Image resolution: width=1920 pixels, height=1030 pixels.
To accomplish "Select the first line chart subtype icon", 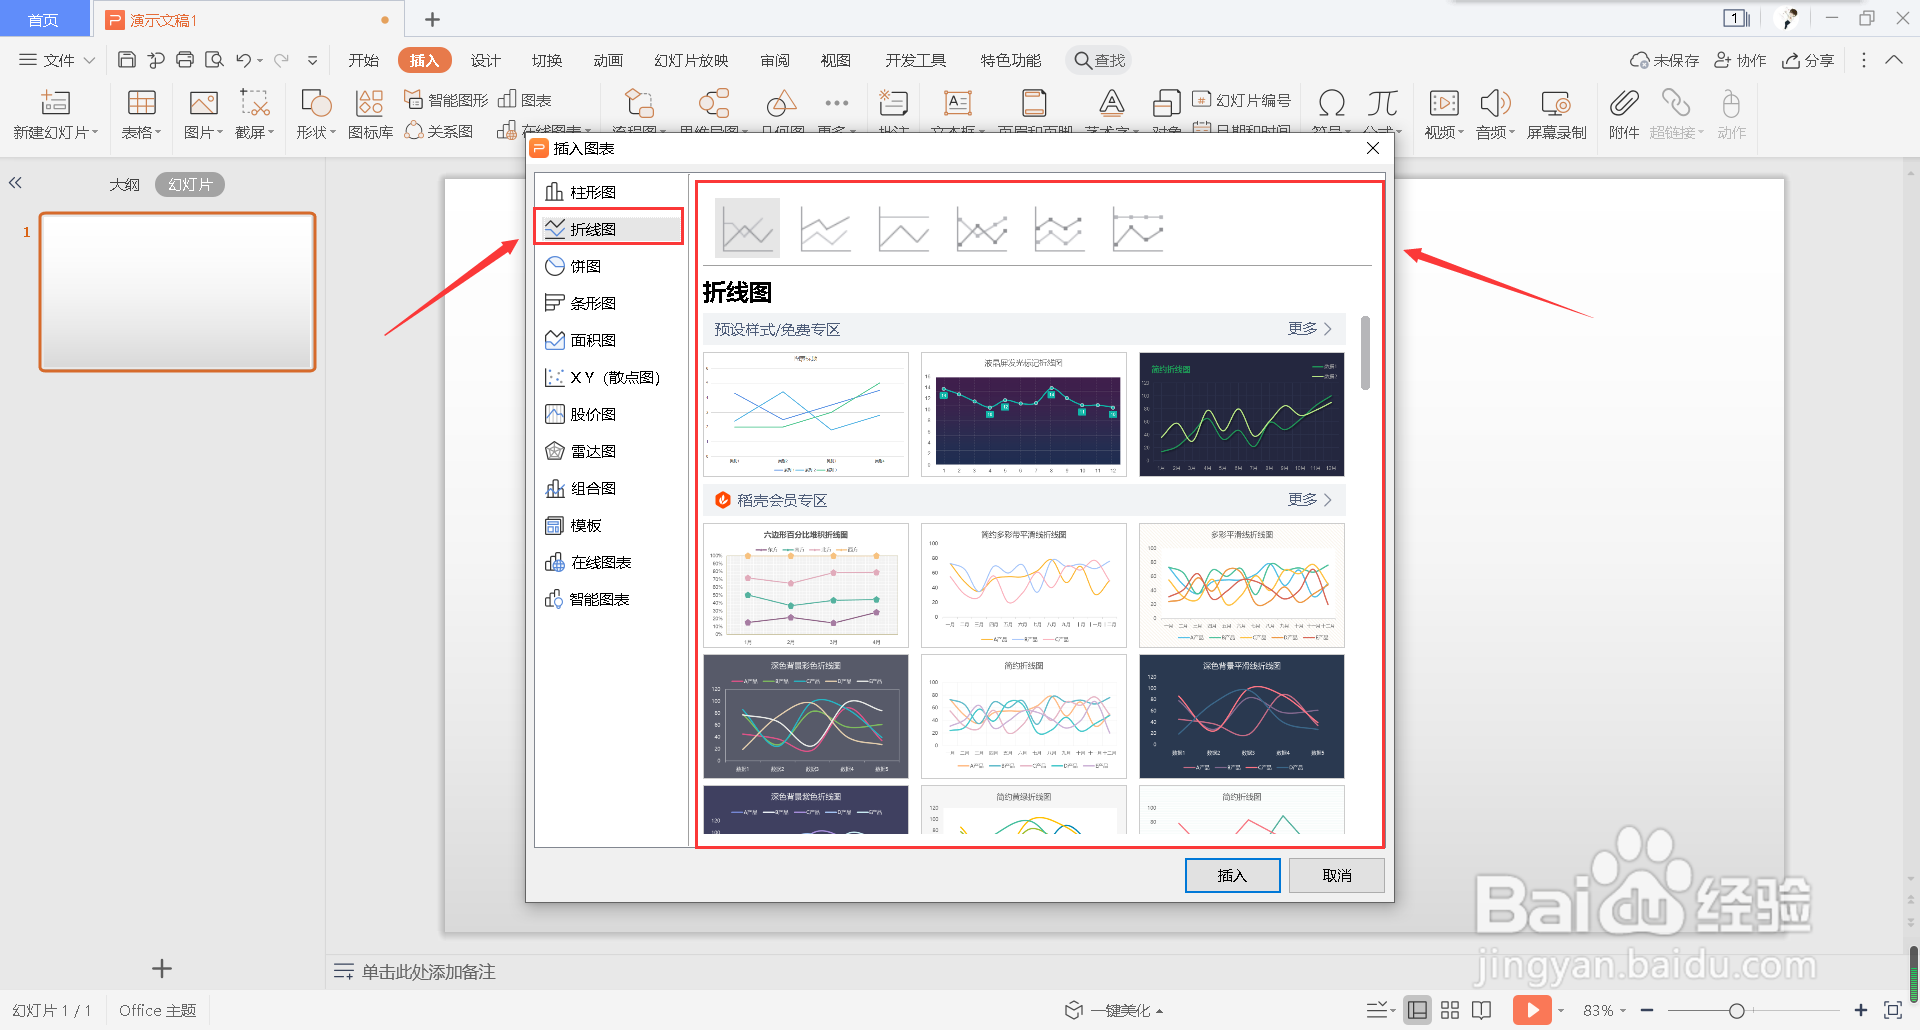I will [x=747, y=228].
